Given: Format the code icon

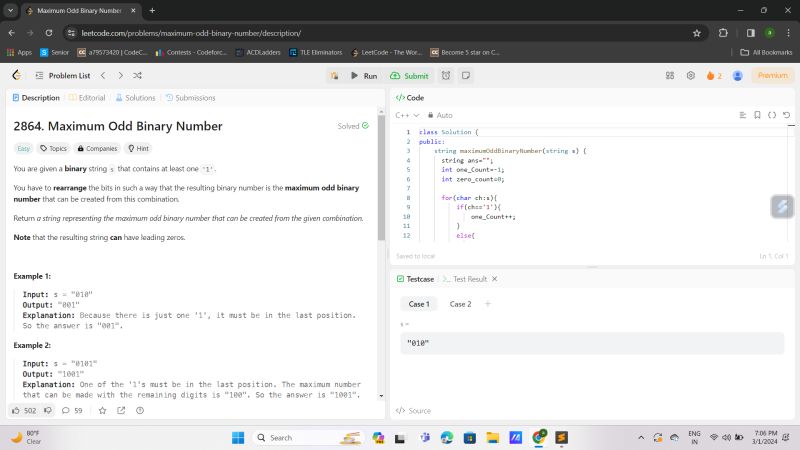Looking at the screenshot, I should [743, 115].
